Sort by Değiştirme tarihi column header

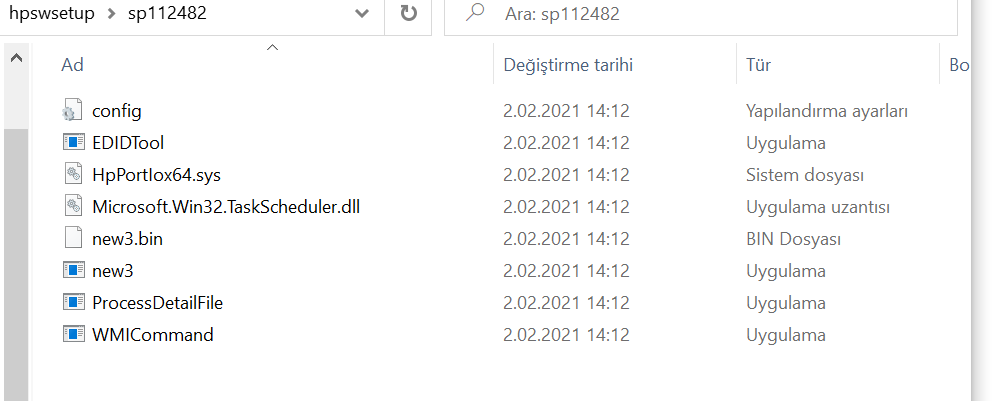568,65
